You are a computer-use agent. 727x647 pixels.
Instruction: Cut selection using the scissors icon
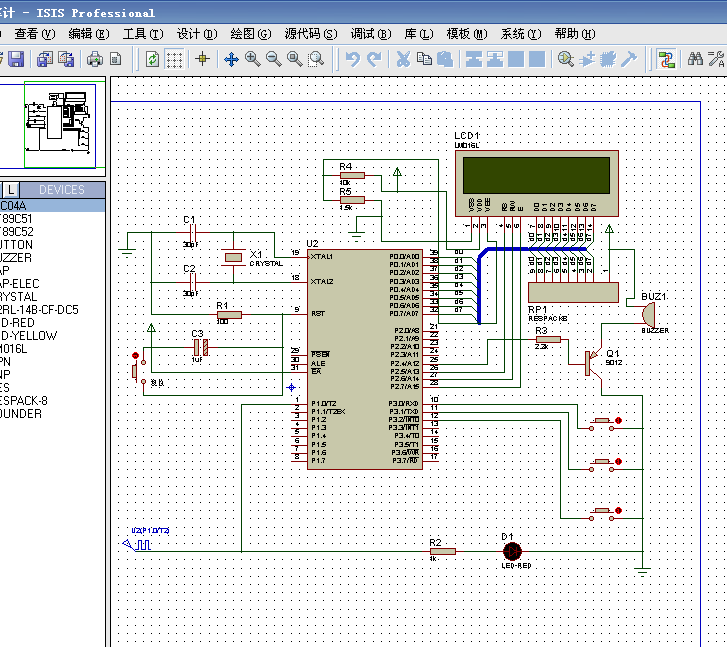[x=403, y=59]
